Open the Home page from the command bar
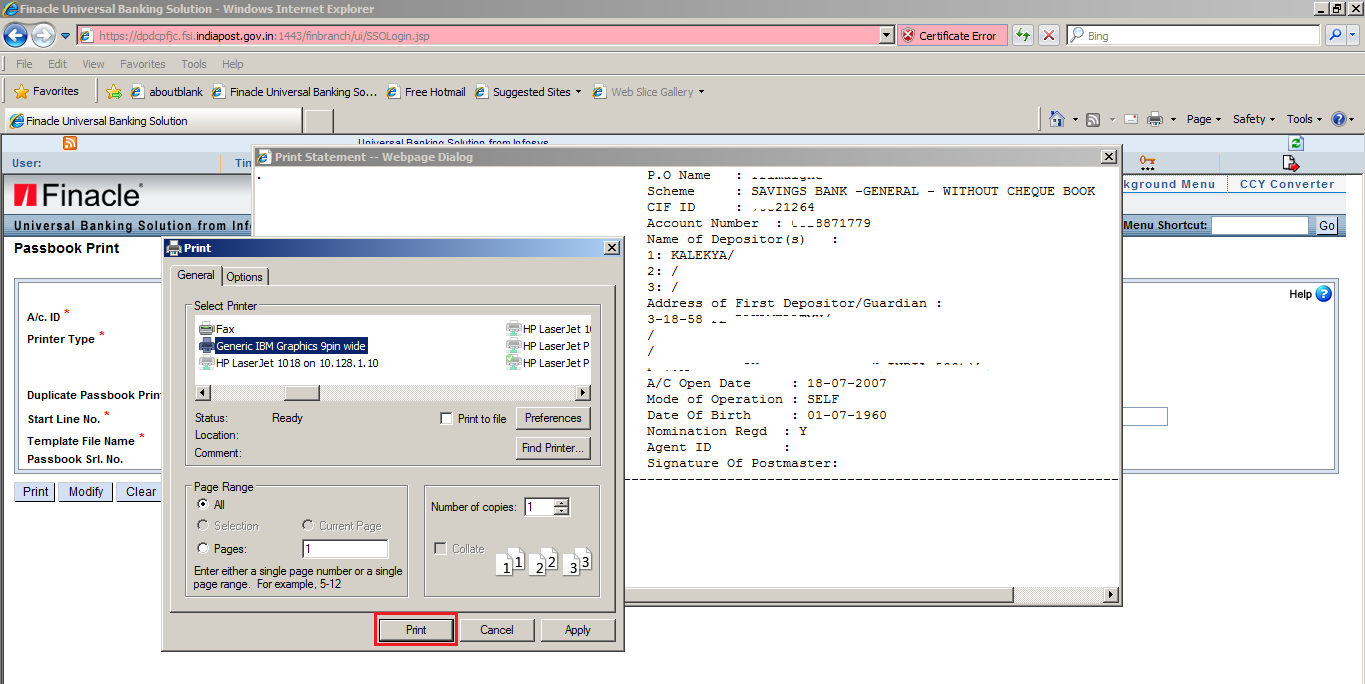 click(x=1057, y=118)
